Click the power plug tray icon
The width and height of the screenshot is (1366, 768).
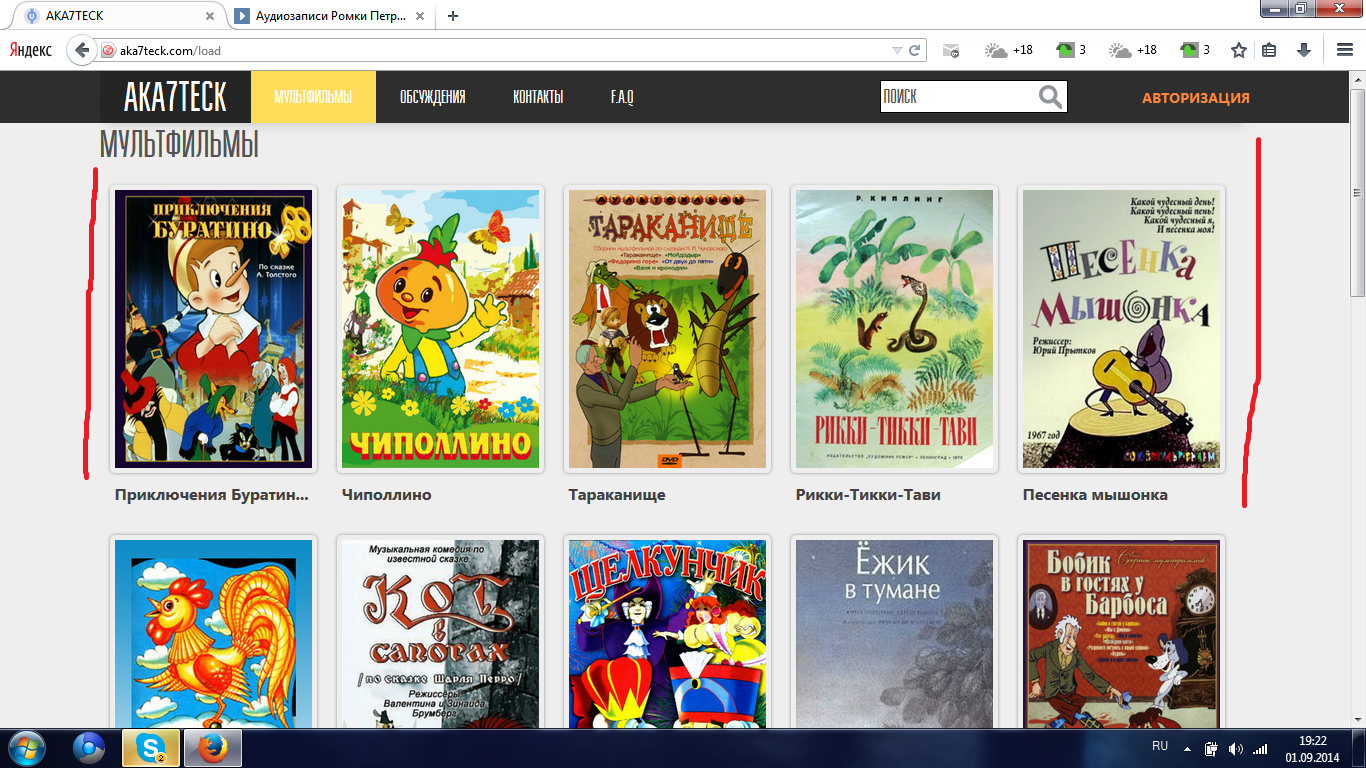(1211, 748)
